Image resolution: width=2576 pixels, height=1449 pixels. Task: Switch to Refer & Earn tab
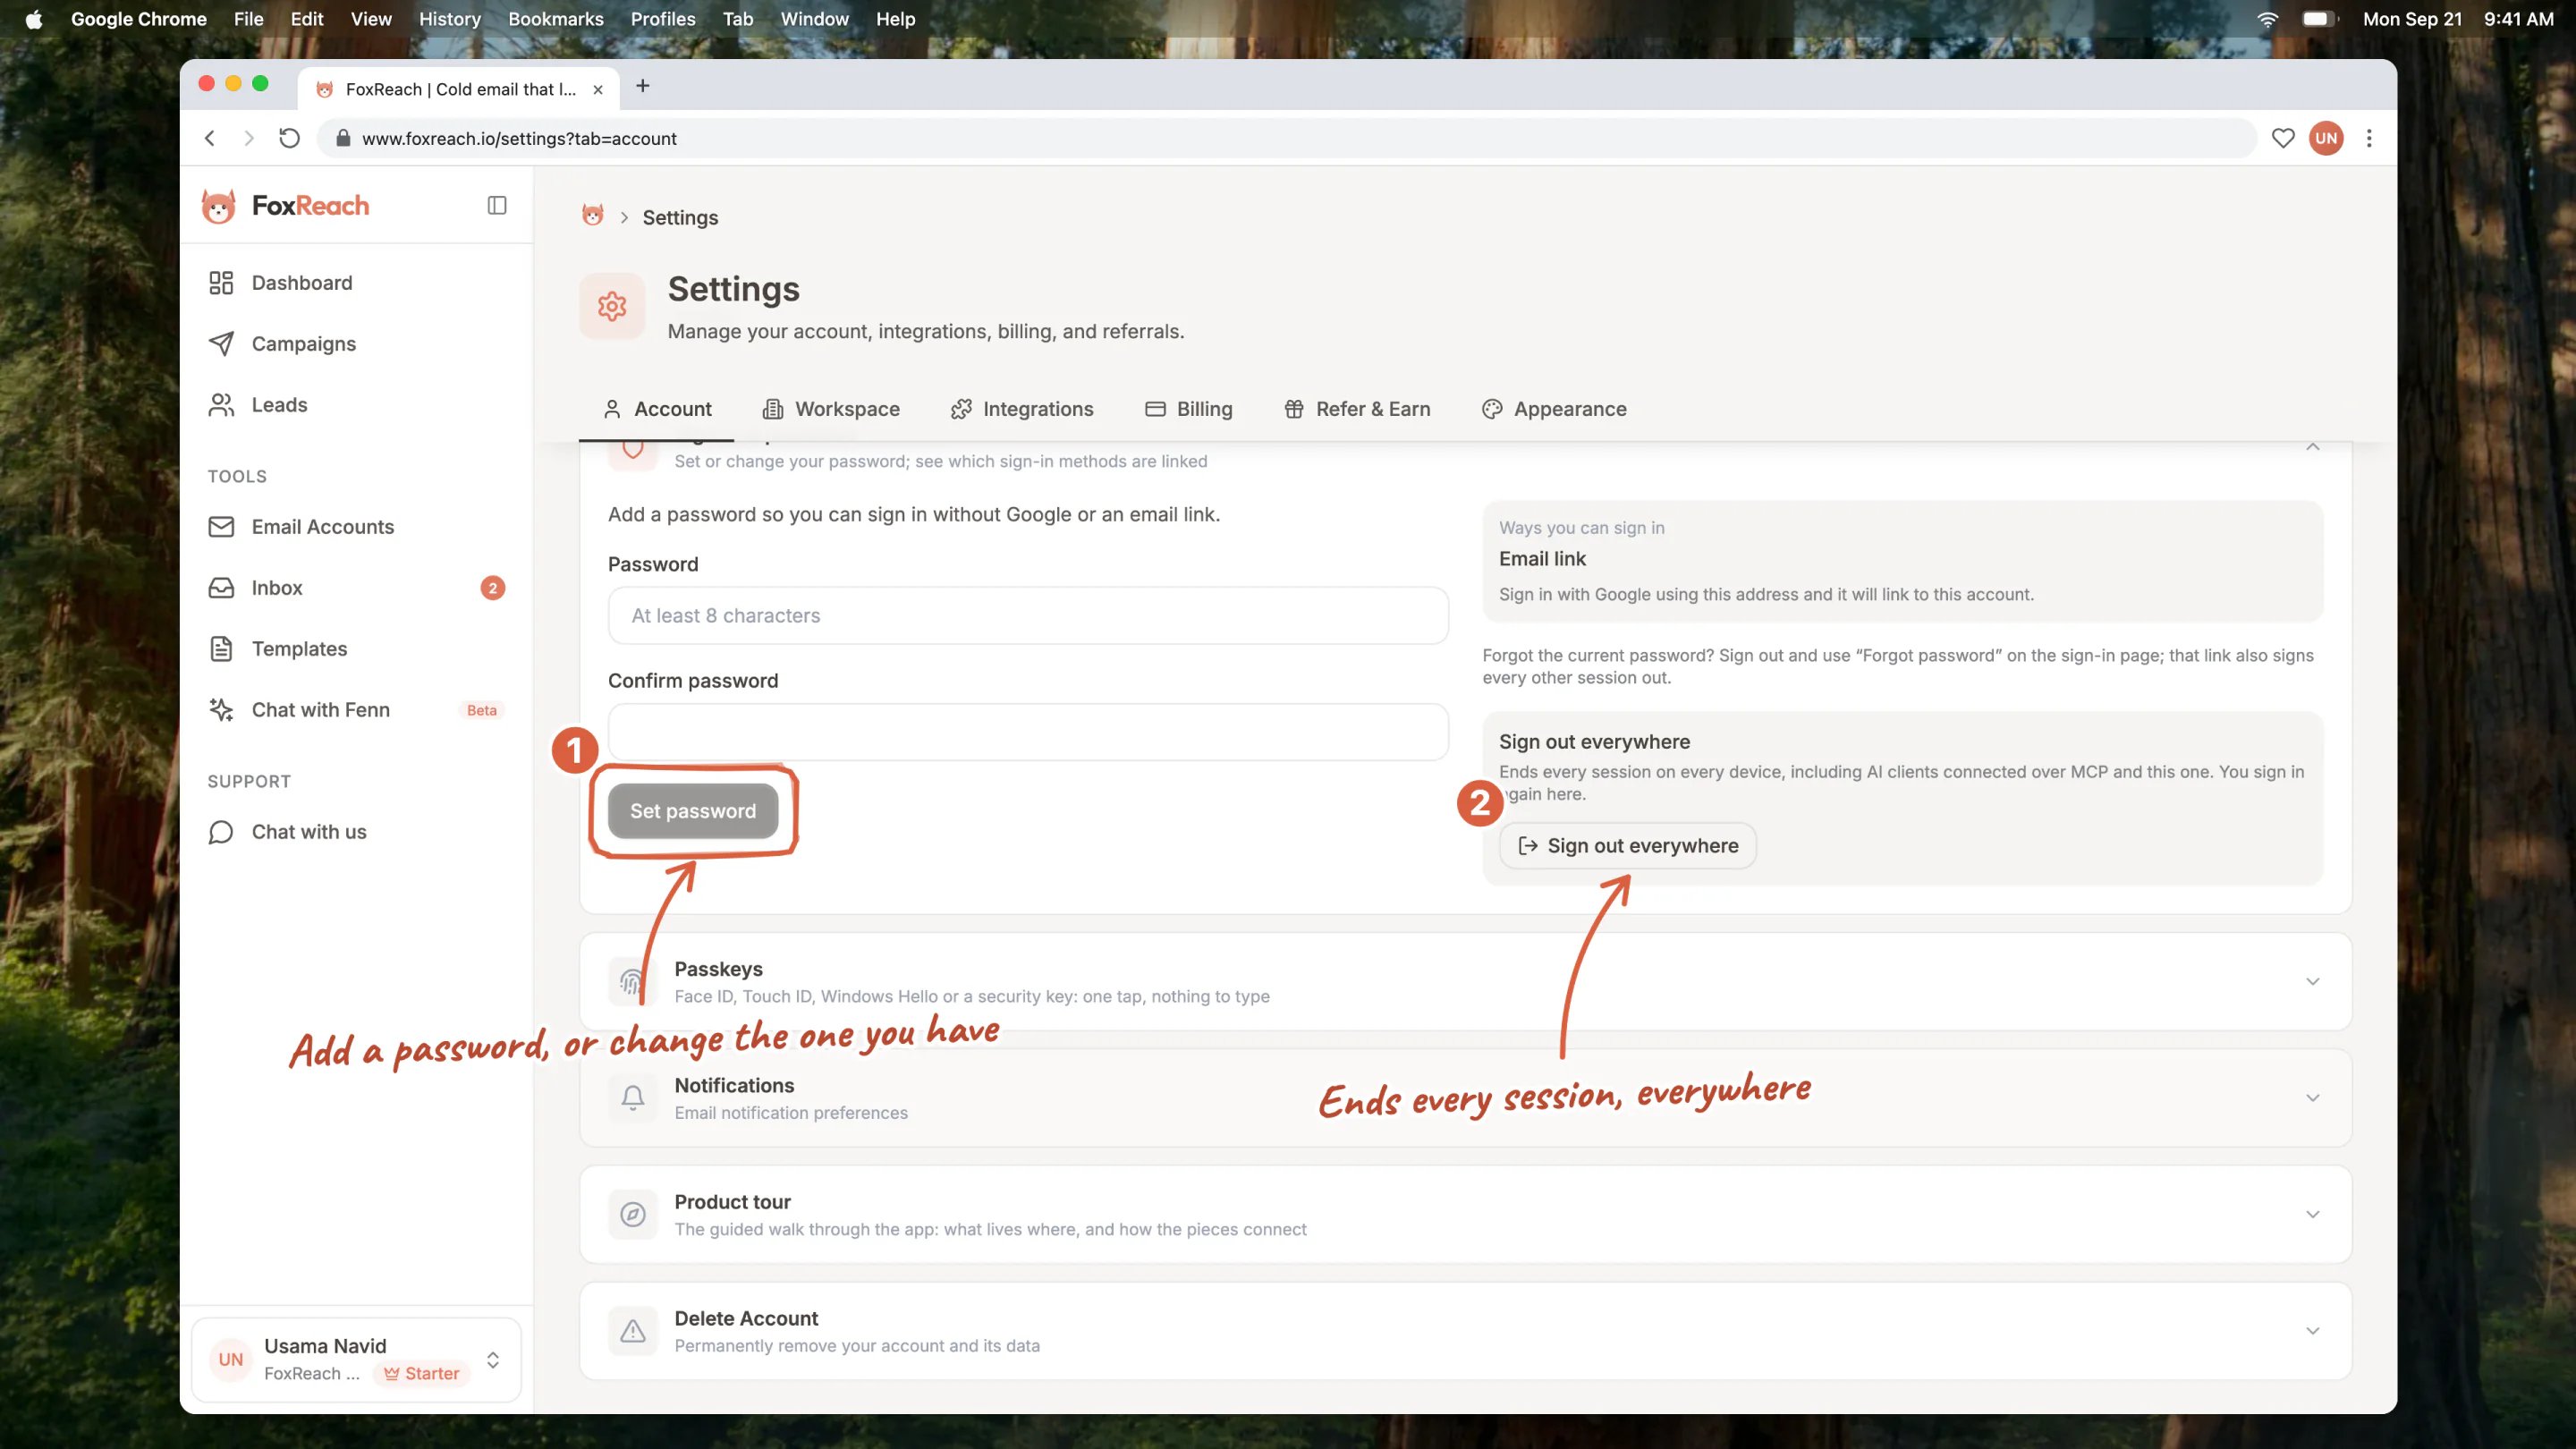tap(1357, 409)
